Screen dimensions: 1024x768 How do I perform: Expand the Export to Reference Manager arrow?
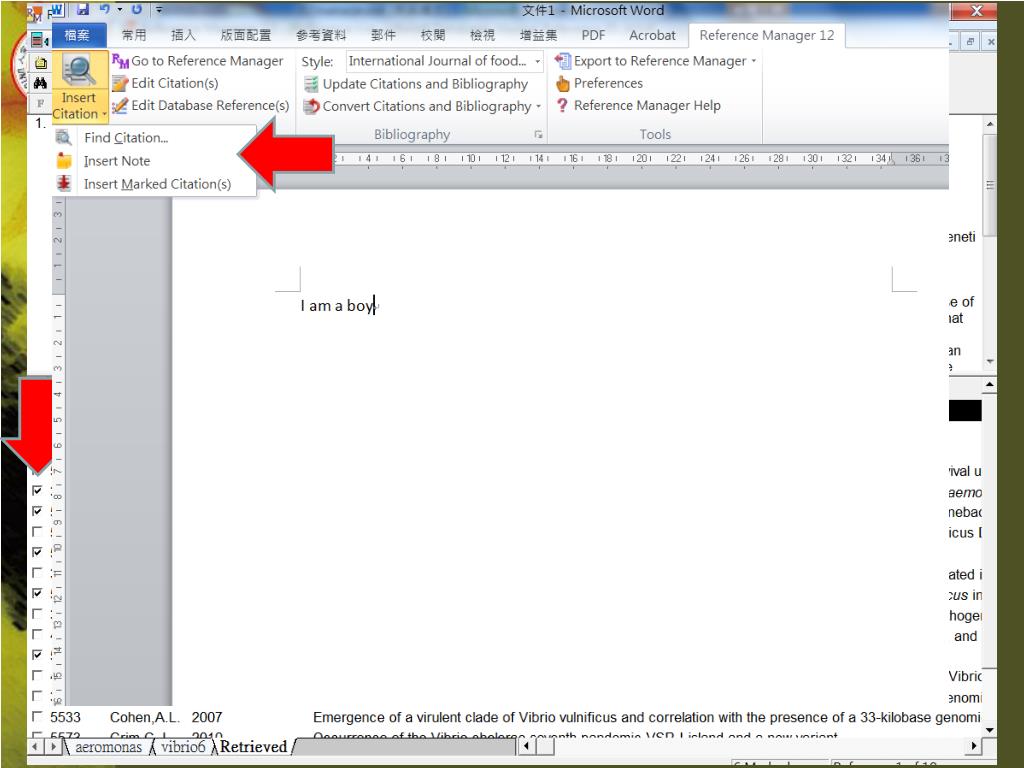click(754, 61)
